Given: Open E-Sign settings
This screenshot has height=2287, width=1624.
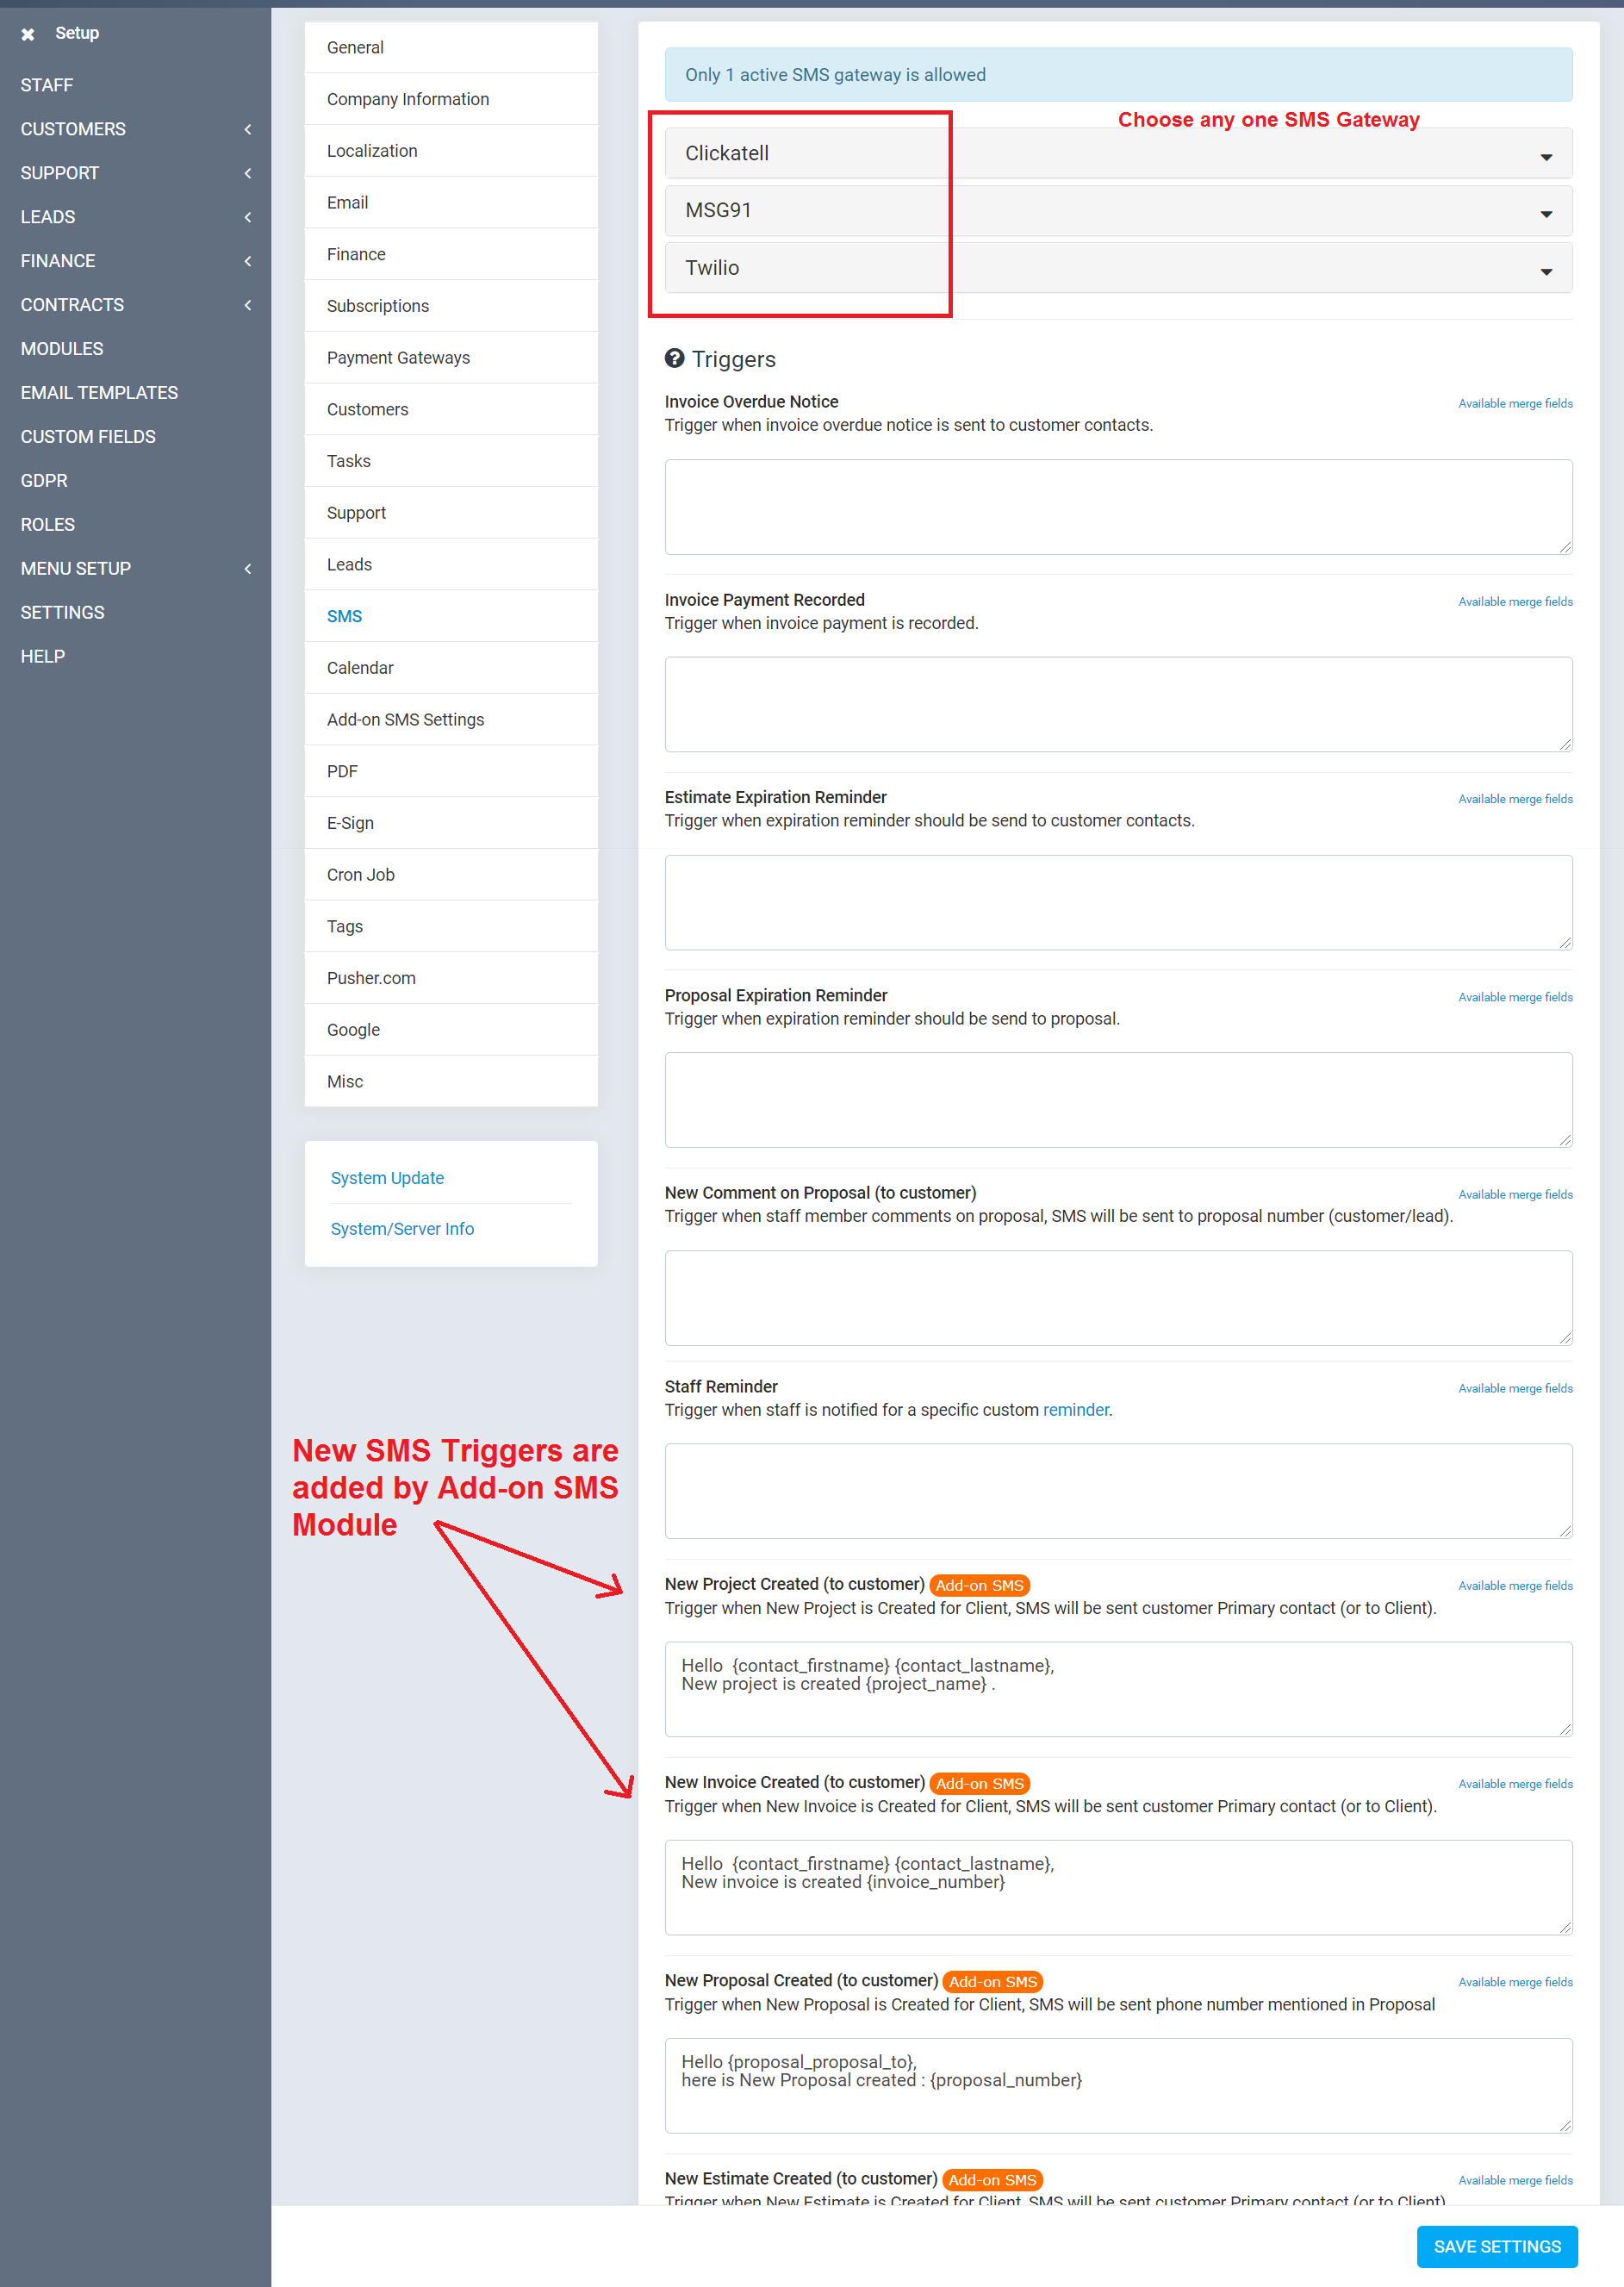Looking at the screenshot, I should 451,823.
